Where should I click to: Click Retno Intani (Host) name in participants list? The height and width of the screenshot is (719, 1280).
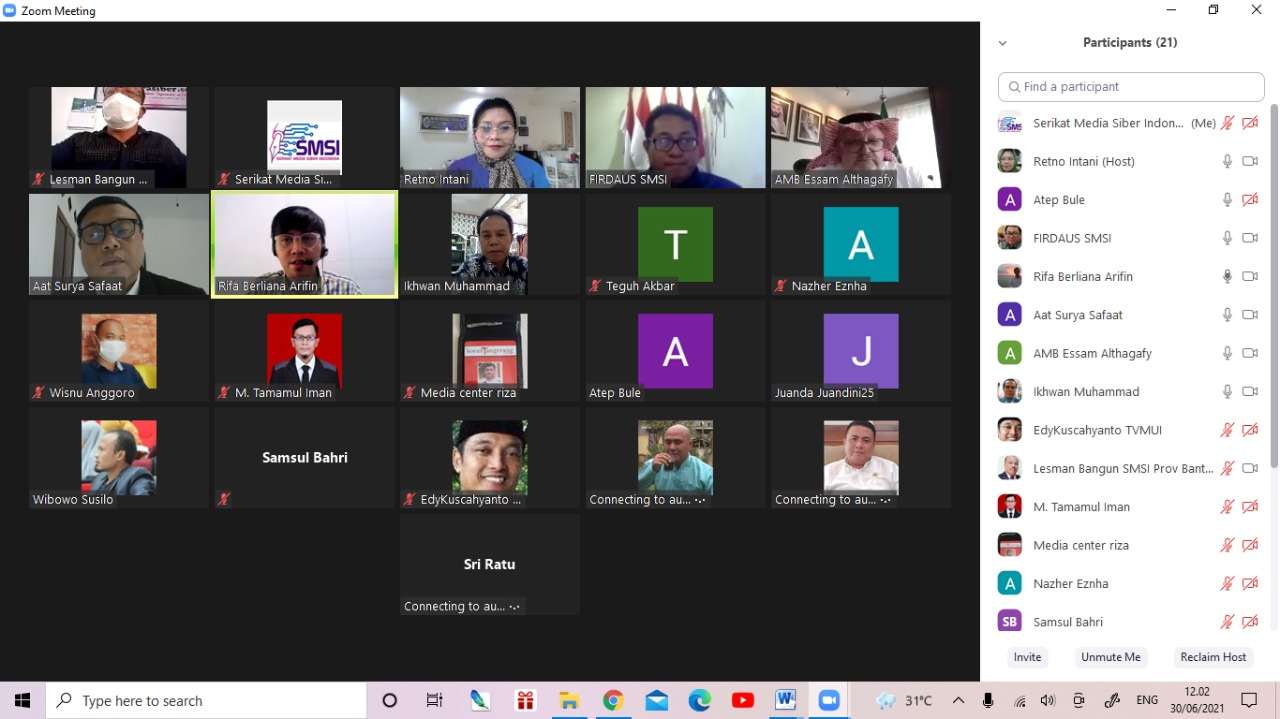click(x=1083, y=161)
